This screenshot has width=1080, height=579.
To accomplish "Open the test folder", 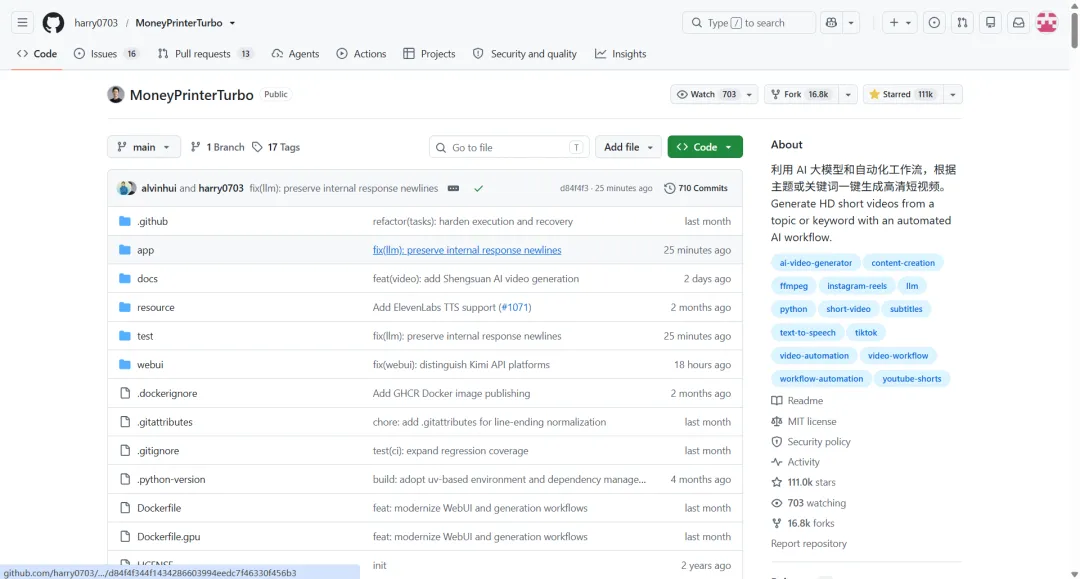I will click(145, 336).
